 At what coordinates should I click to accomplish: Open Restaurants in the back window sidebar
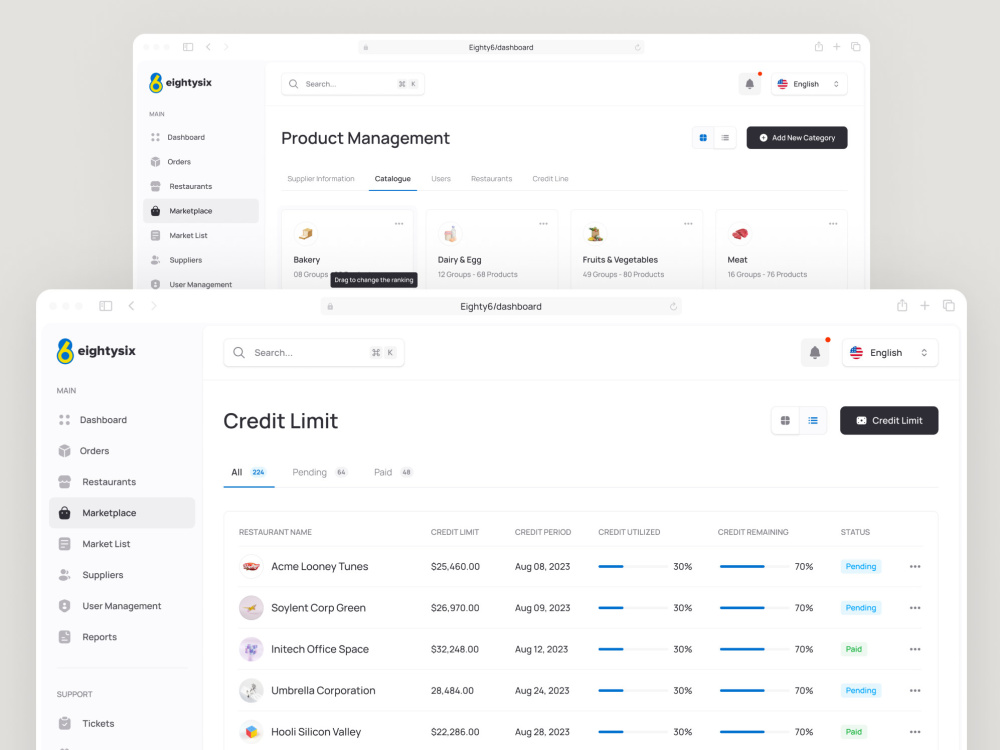pos(201,186)
